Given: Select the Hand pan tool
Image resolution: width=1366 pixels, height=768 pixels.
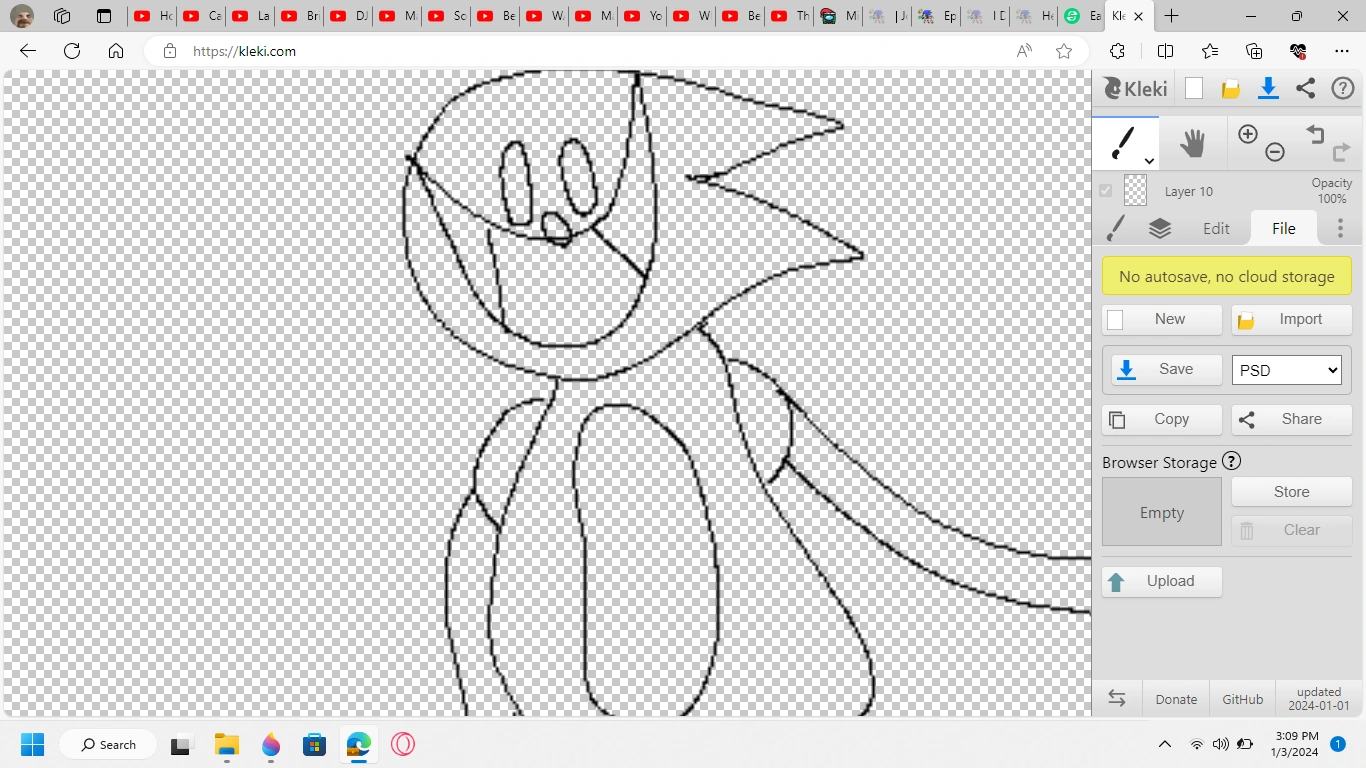Looking at the screenshot, I should point(1193,142).
